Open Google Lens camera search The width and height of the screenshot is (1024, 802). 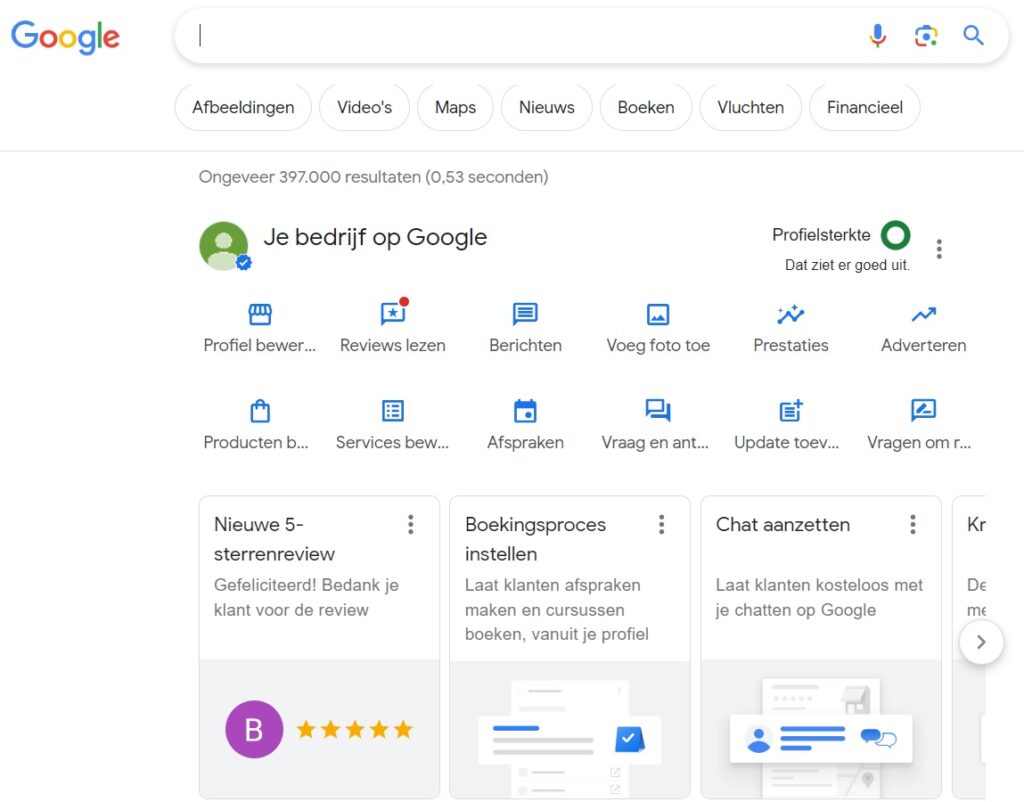926,35
